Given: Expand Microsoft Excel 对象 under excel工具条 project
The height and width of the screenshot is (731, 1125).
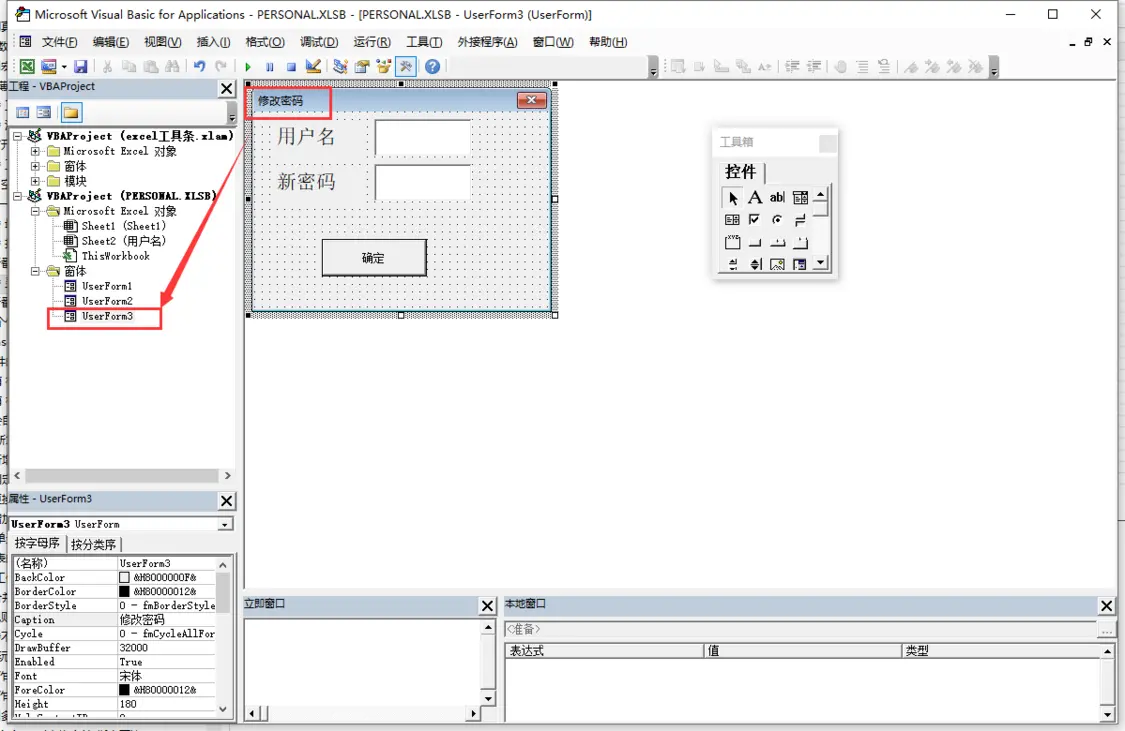Looking at the screenshot, I should point(35,151).
